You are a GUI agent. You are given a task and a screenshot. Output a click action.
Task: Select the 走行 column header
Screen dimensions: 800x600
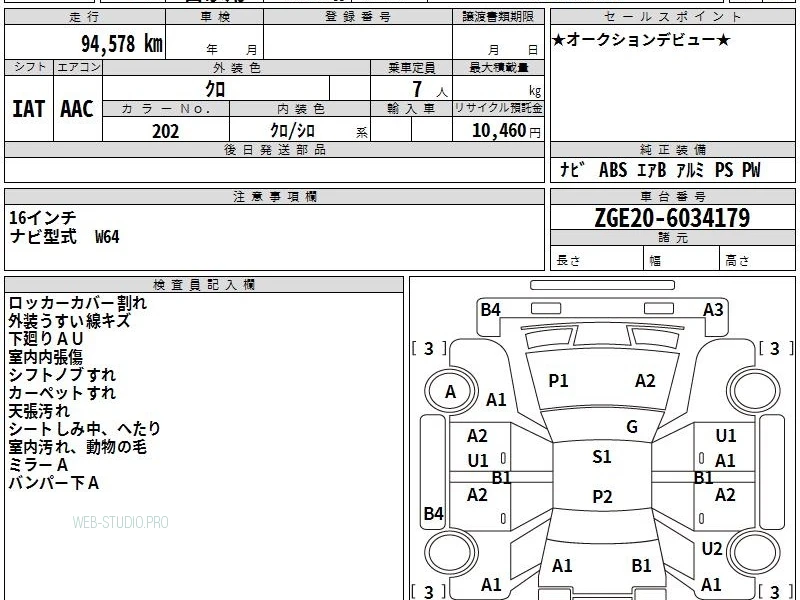click(x=85, y=17)
